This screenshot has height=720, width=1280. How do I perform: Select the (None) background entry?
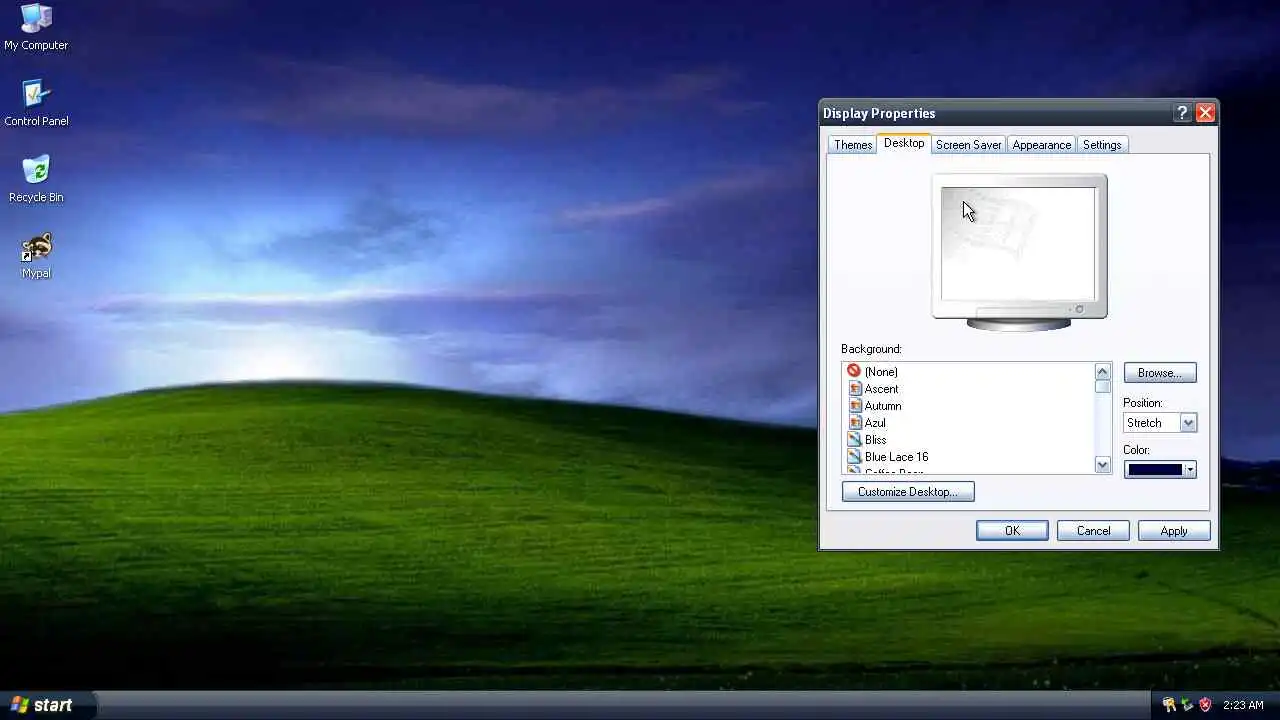(x=881, y=372)
